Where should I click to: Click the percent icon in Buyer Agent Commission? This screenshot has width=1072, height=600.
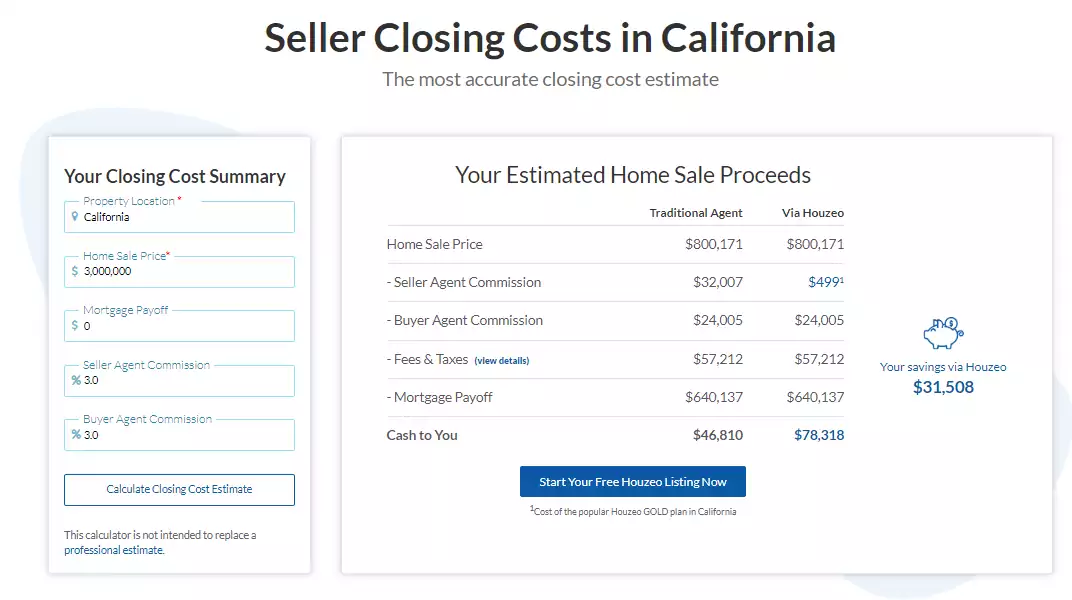[x=76, y=435]
